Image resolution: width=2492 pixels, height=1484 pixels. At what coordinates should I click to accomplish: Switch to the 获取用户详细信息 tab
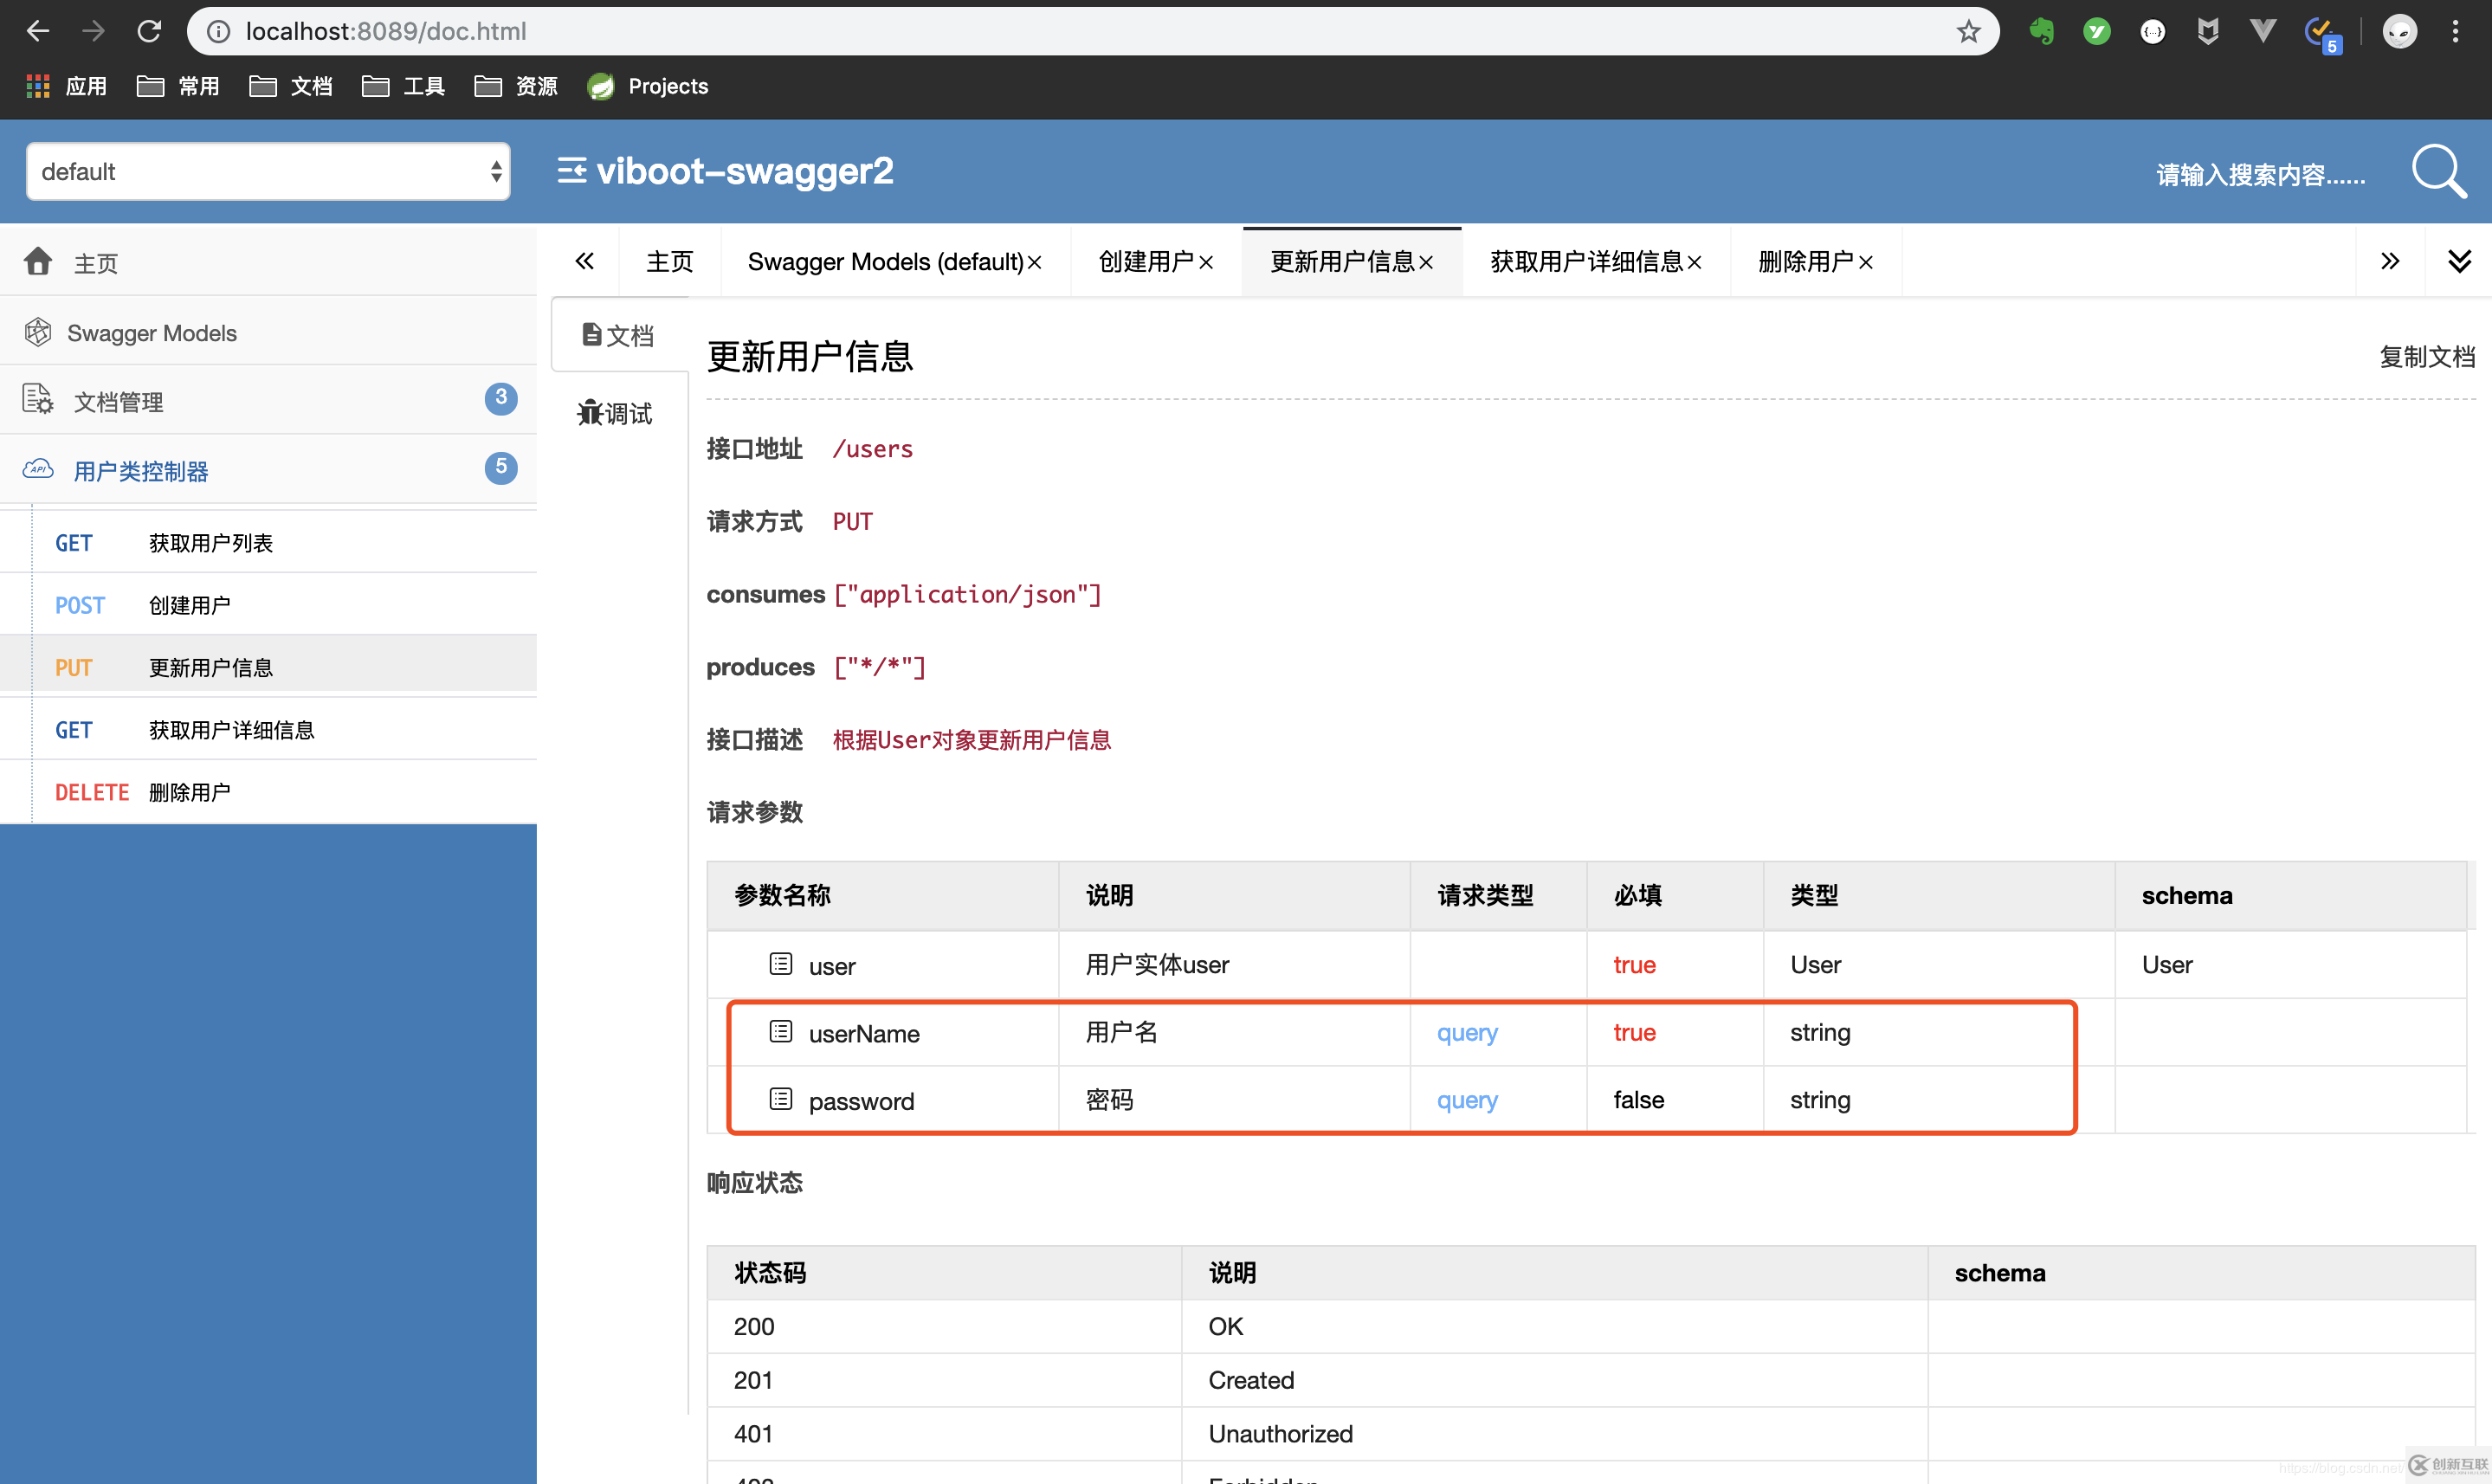pos(1586,262)
